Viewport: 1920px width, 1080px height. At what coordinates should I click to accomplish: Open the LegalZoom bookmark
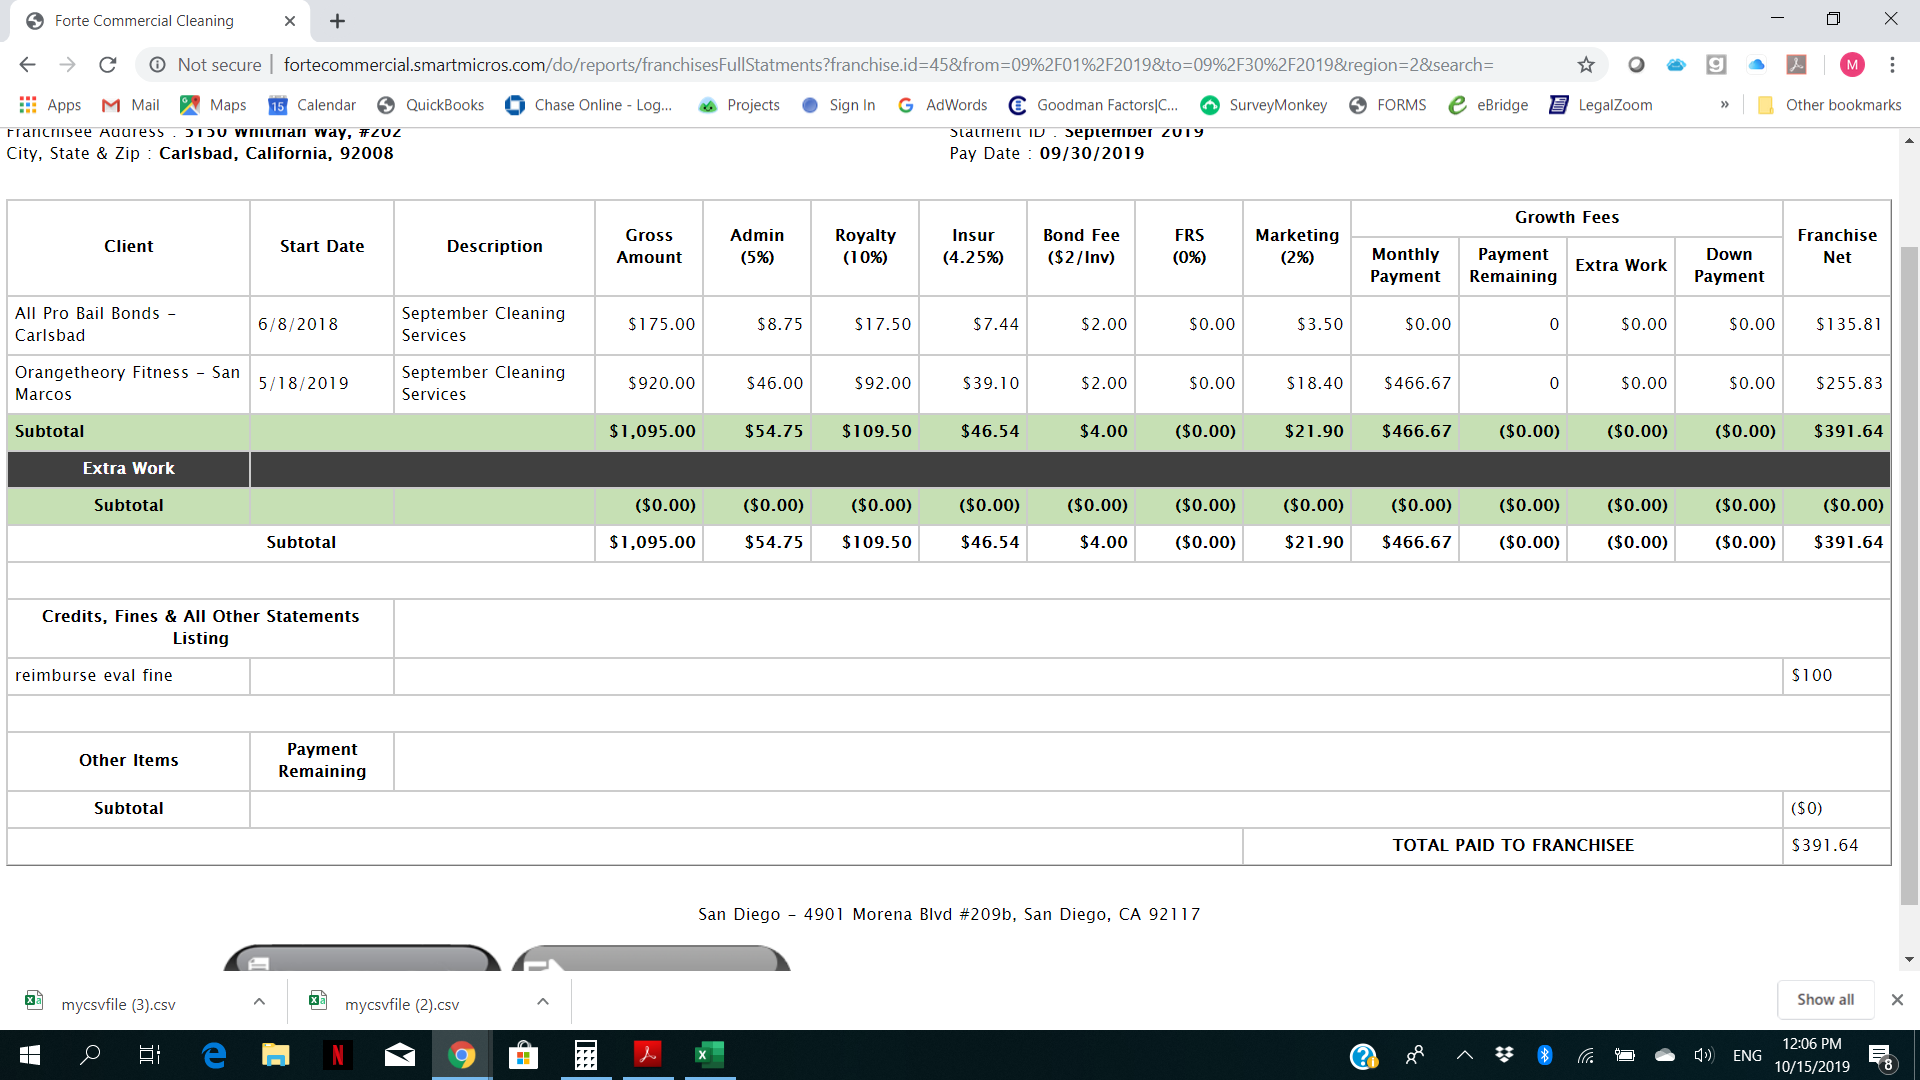[x=1601, y=105]
